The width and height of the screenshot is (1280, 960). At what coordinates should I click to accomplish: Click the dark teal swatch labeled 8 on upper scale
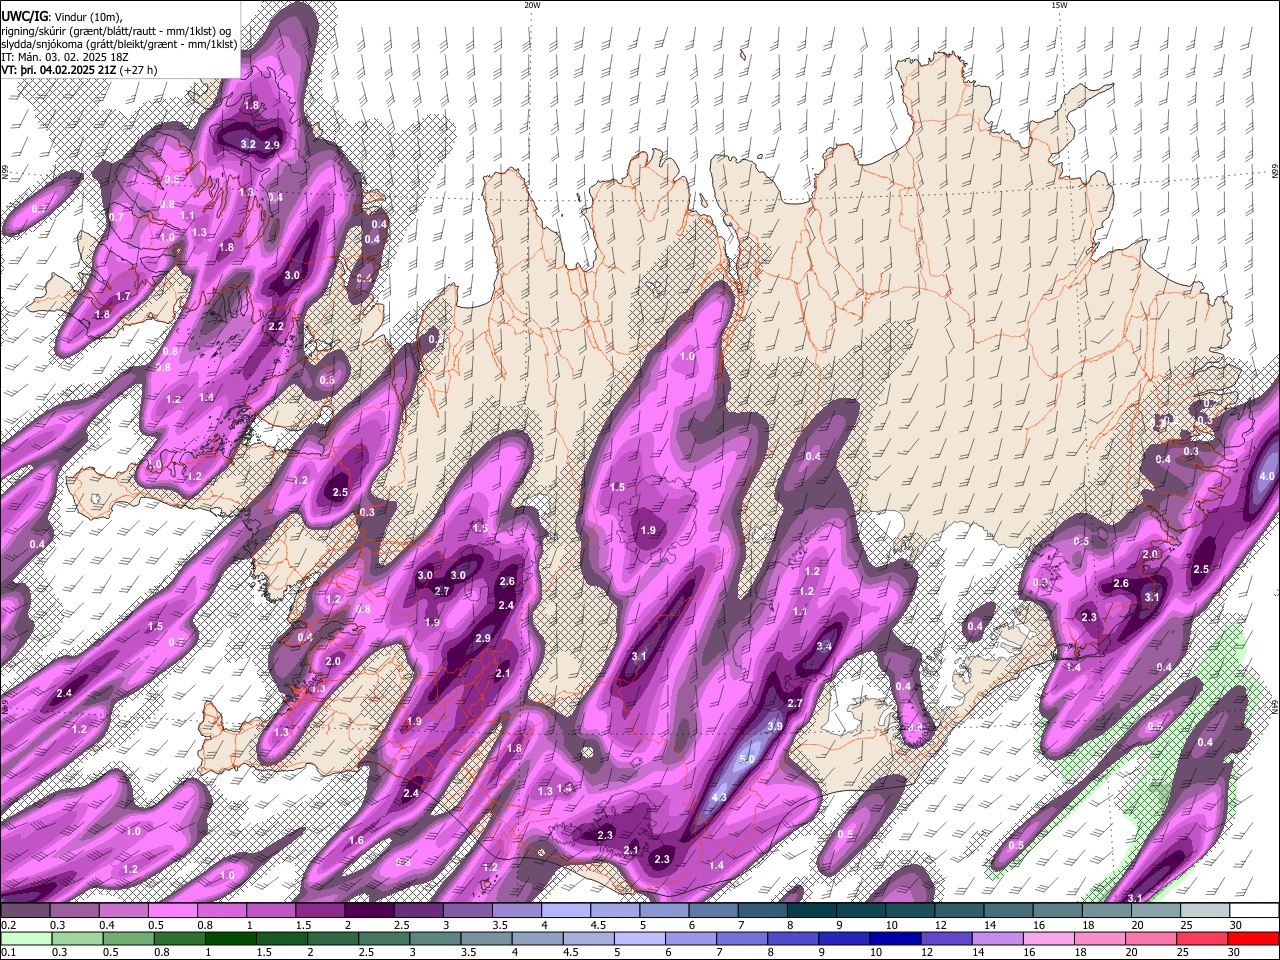click(812, 911)
